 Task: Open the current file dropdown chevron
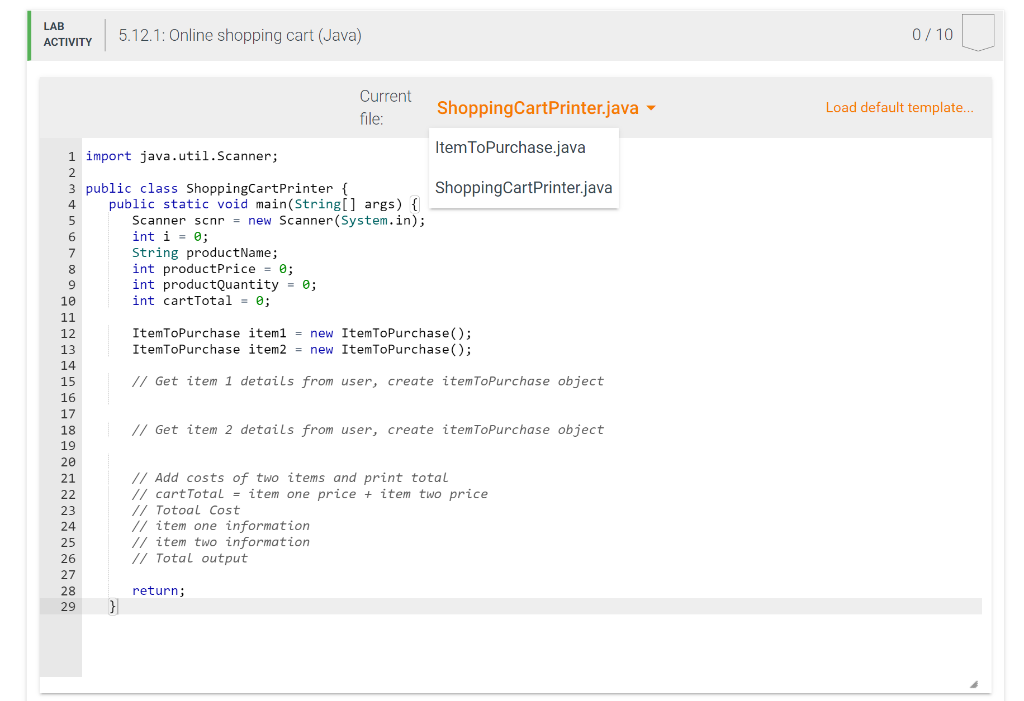(651, 108)
